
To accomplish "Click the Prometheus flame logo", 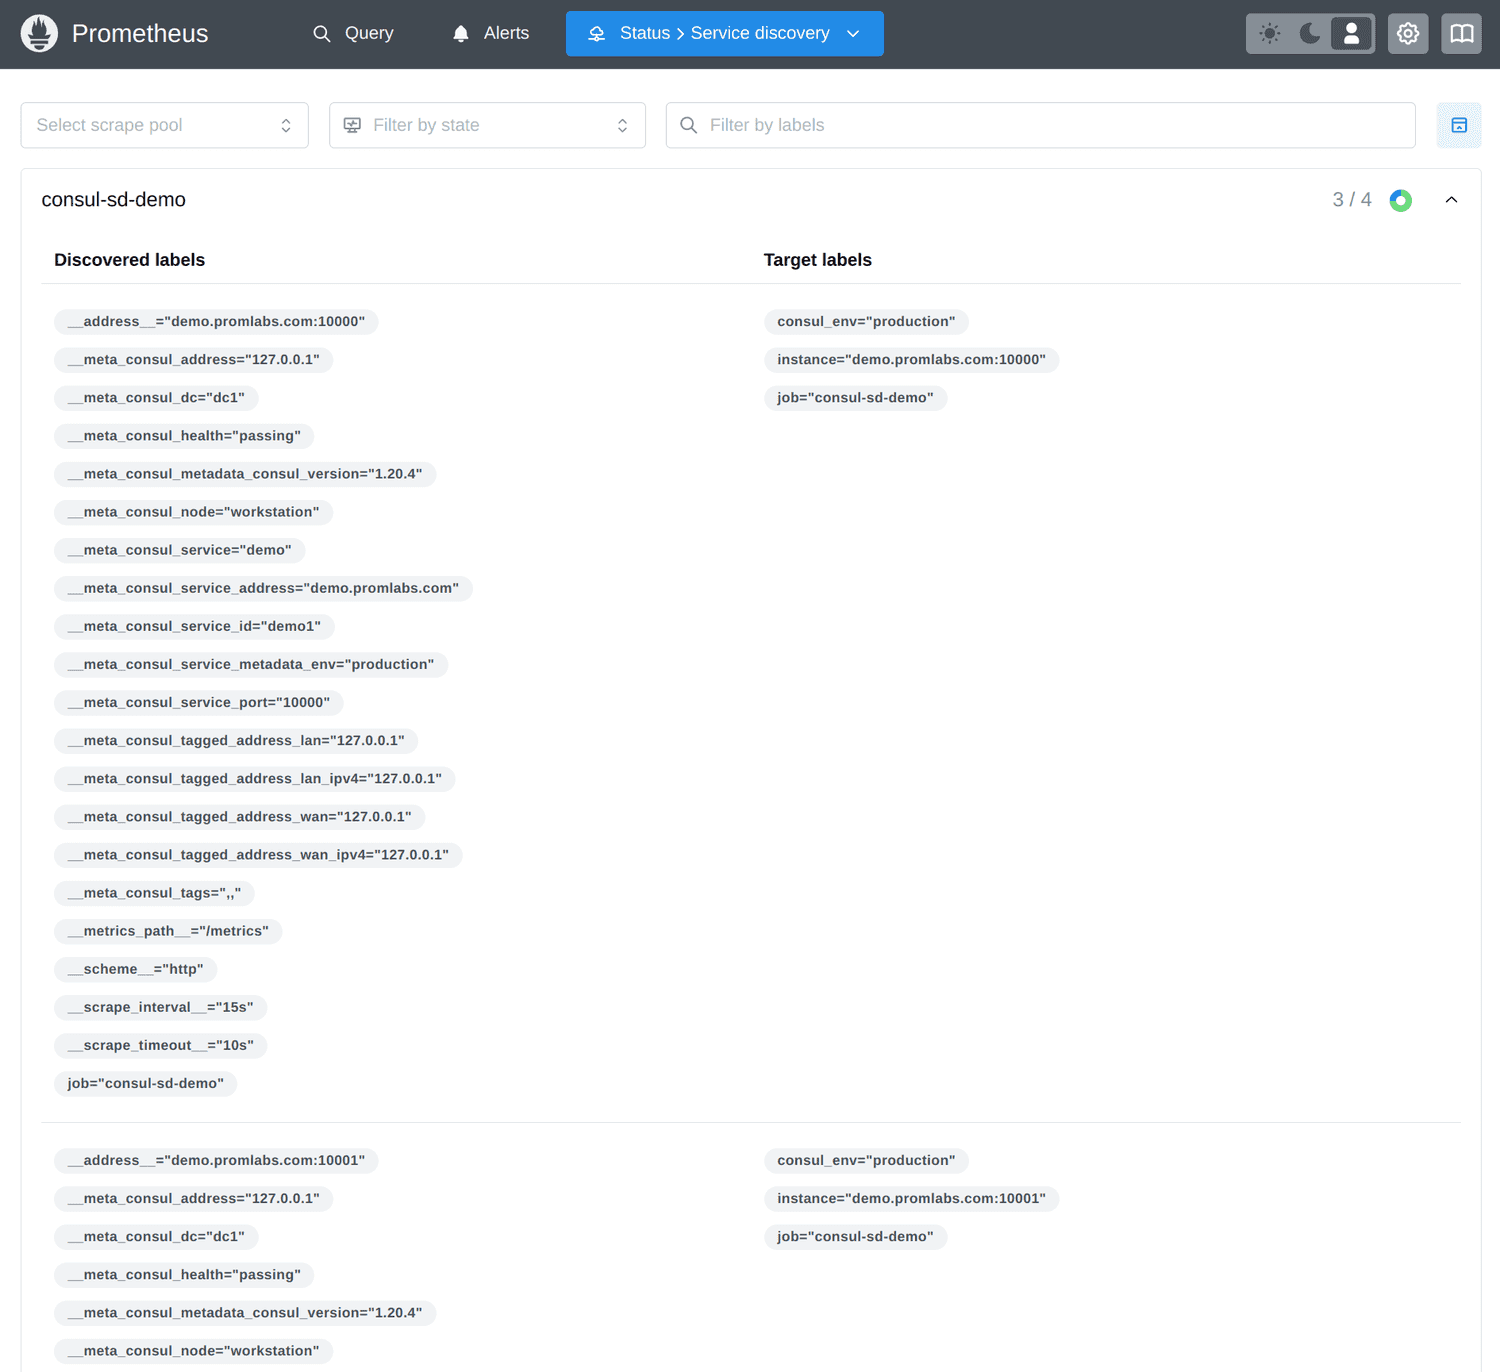I will point(39,33).
